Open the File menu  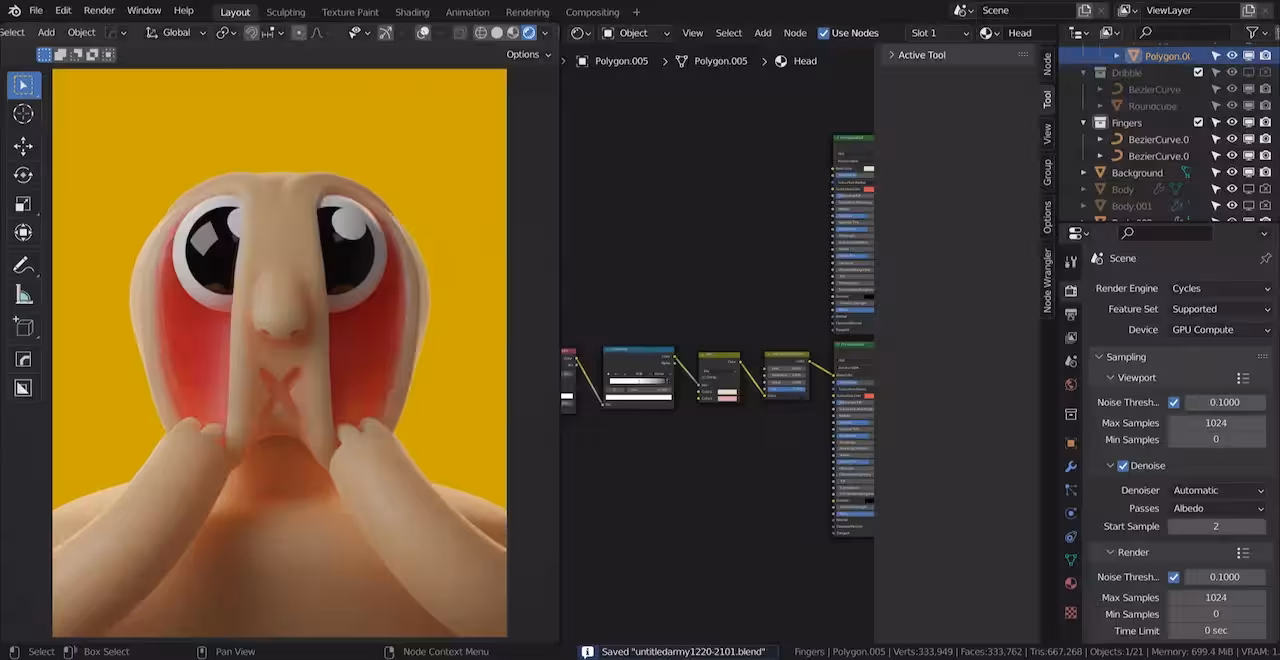[x=36, y=11]
